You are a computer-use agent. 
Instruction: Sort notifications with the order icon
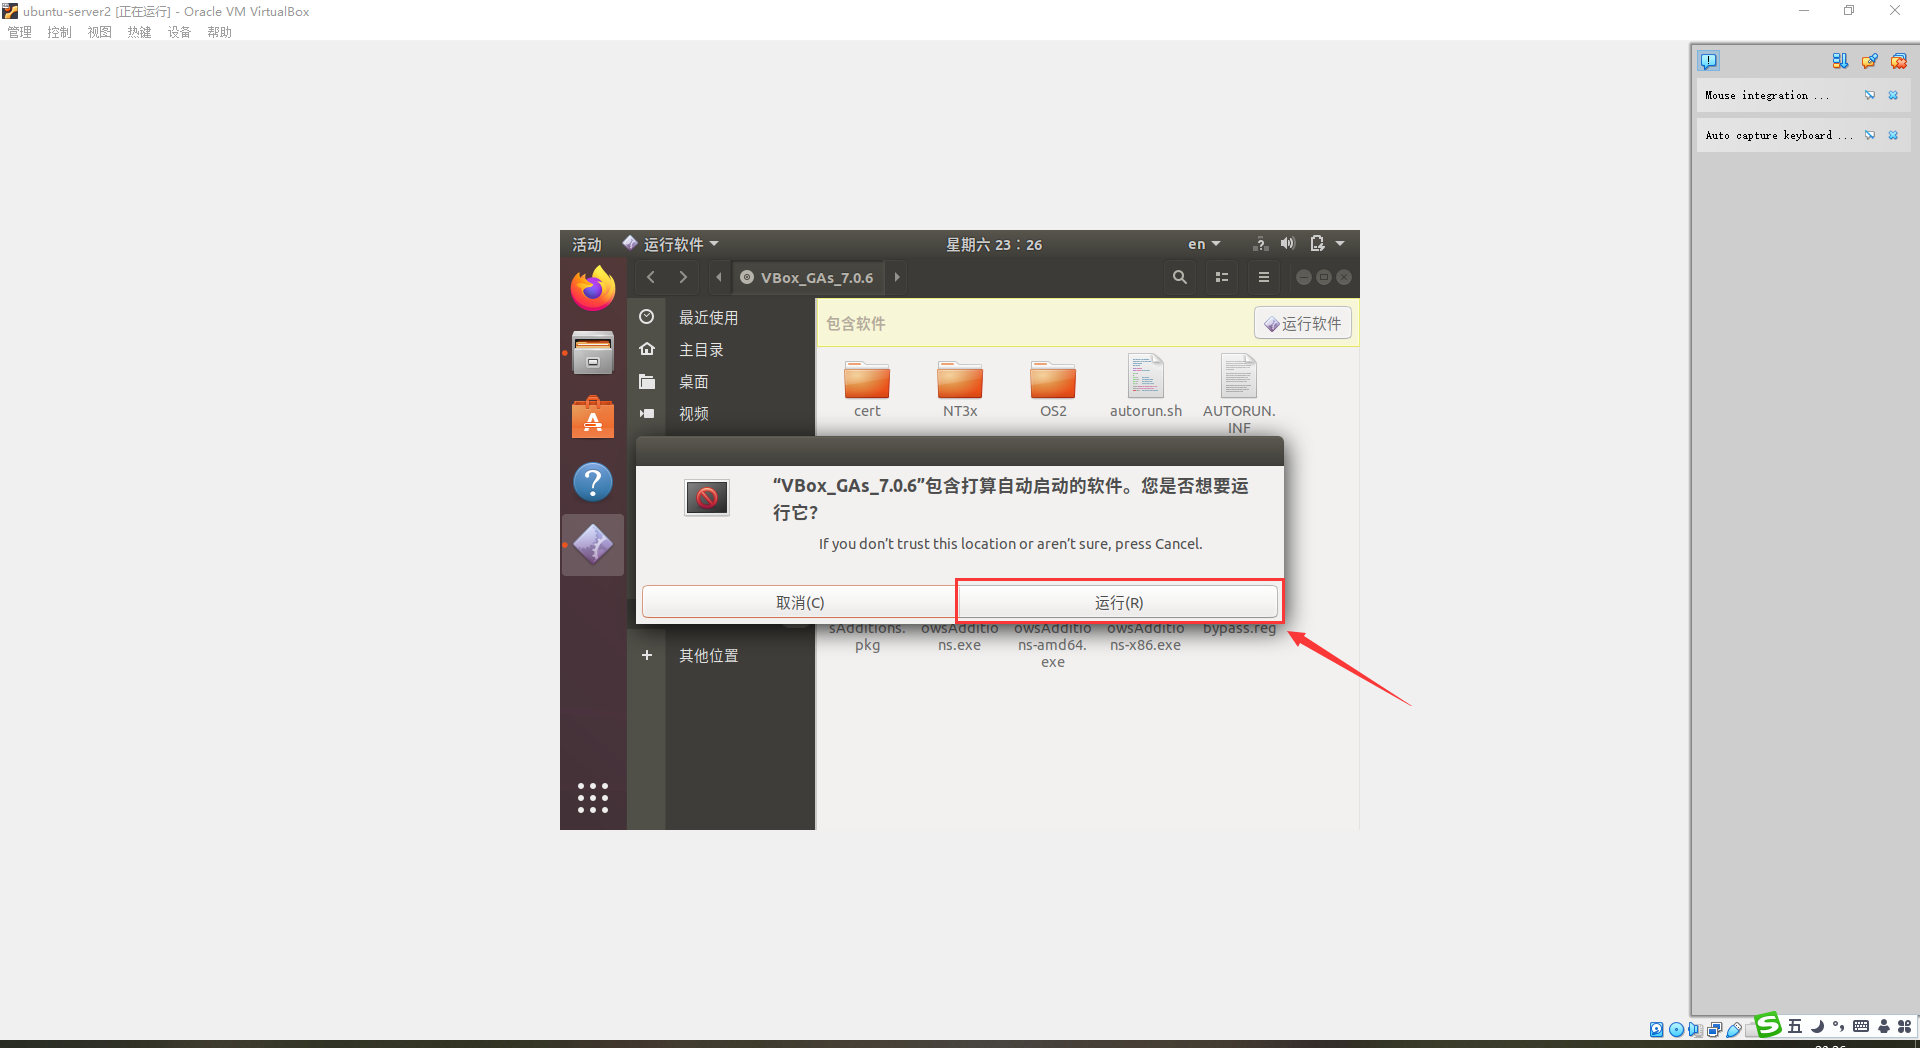pos(1840,61)
